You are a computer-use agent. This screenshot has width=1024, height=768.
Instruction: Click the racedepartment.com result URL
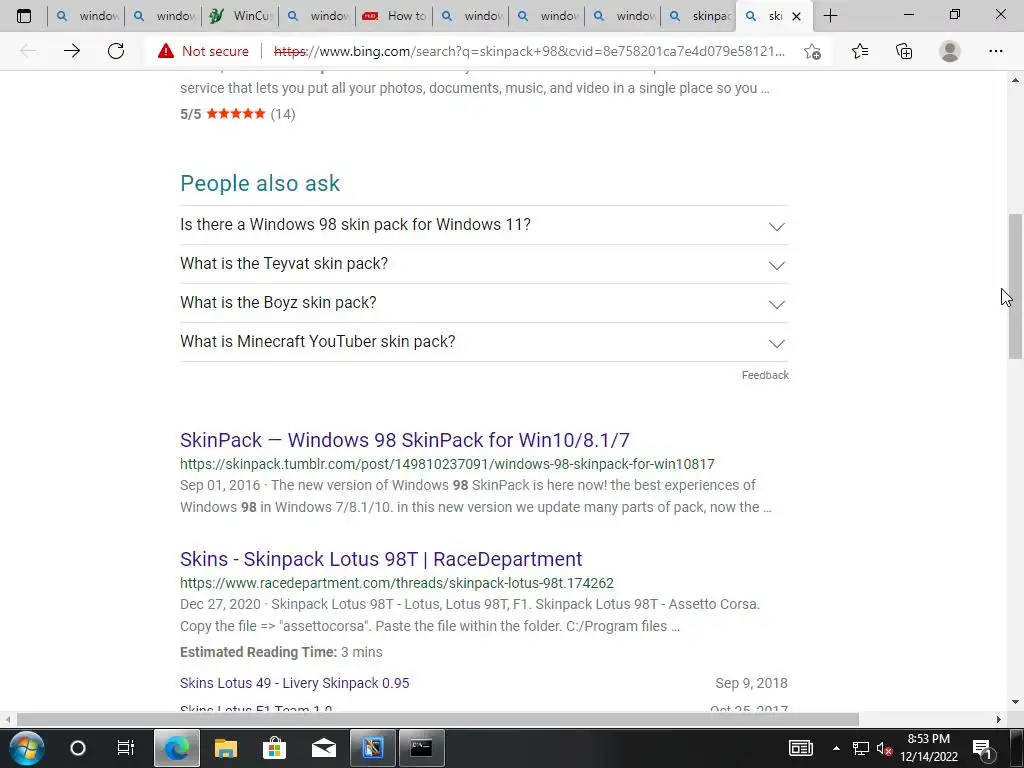click(396, 583)
